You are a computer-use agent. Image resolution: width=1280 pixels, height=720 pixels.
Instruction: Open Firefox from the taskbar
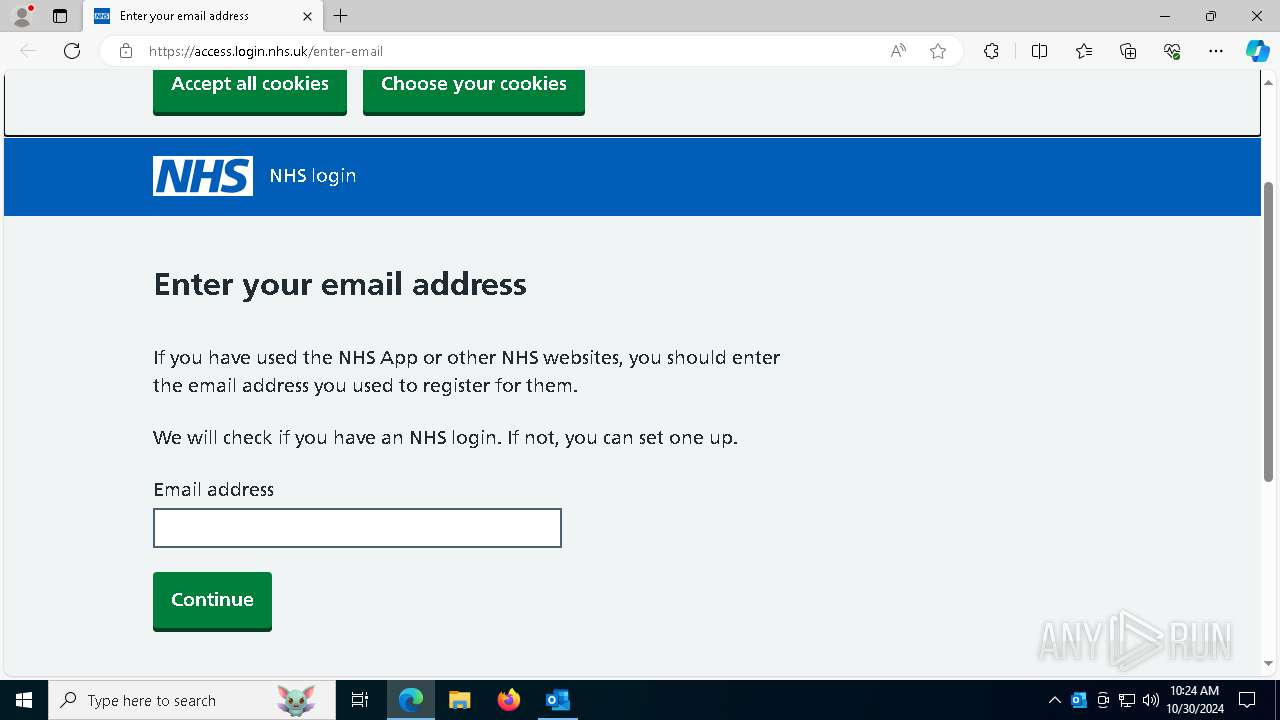[x=509, y=700]
